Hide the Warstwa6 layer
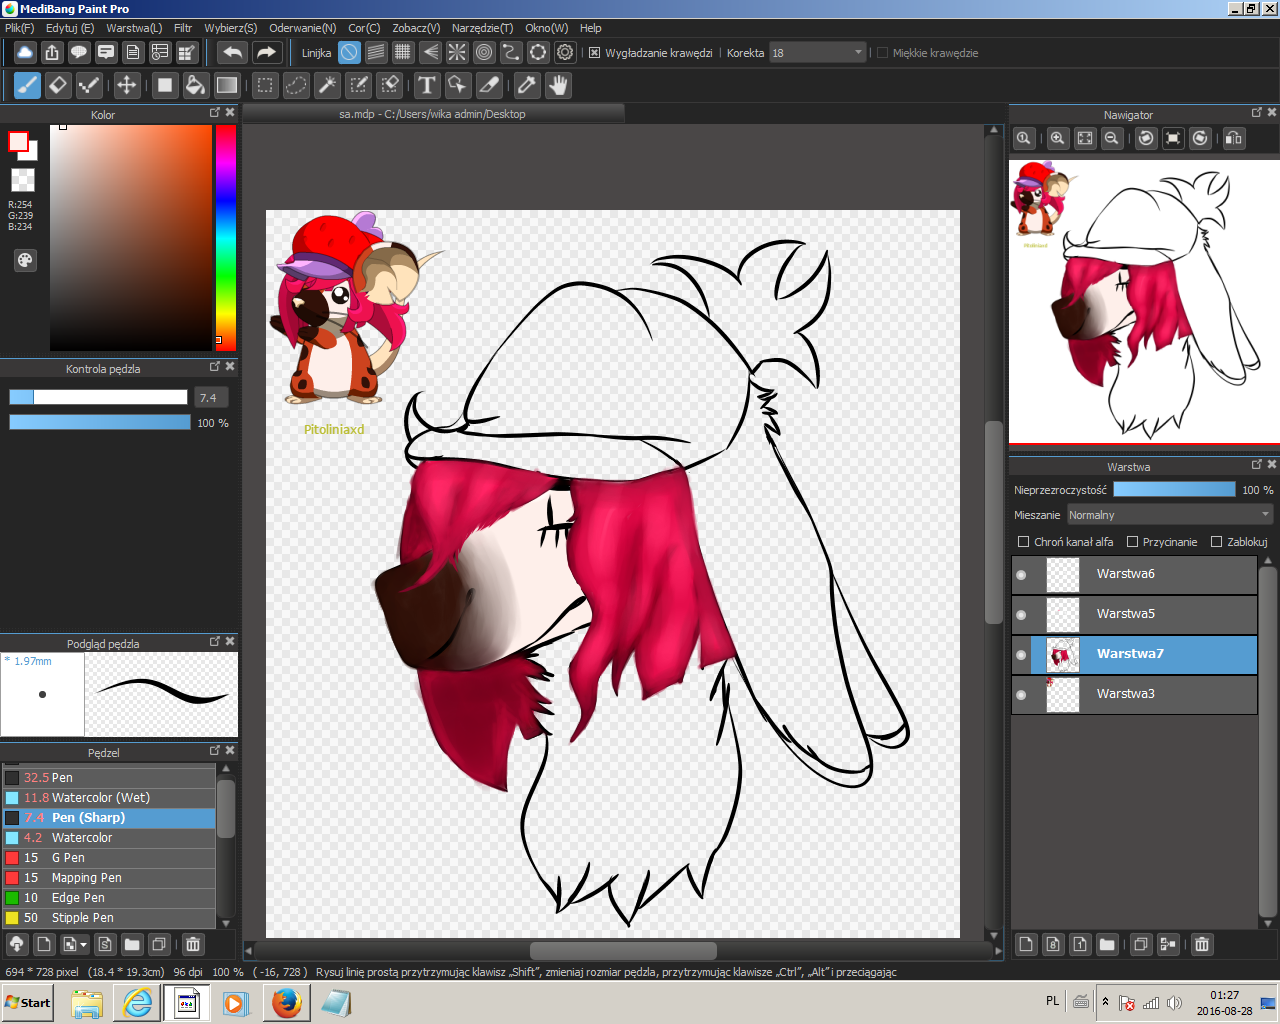1280x1024 pixels. pyautogui.click(x=1021, y=575)
